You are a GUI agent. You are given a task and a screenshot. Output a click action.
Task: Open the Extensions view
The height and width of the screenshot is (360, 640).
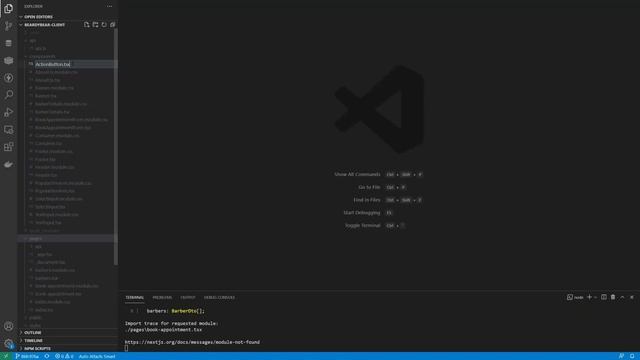[8, 147]
